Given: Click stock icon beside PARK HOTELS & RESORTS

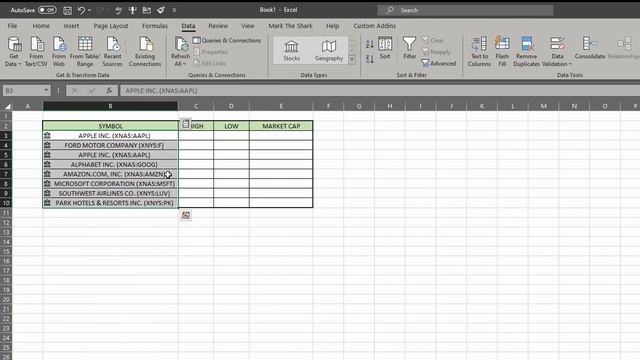Looking at the screenshot, I should [x=47, y=202].
